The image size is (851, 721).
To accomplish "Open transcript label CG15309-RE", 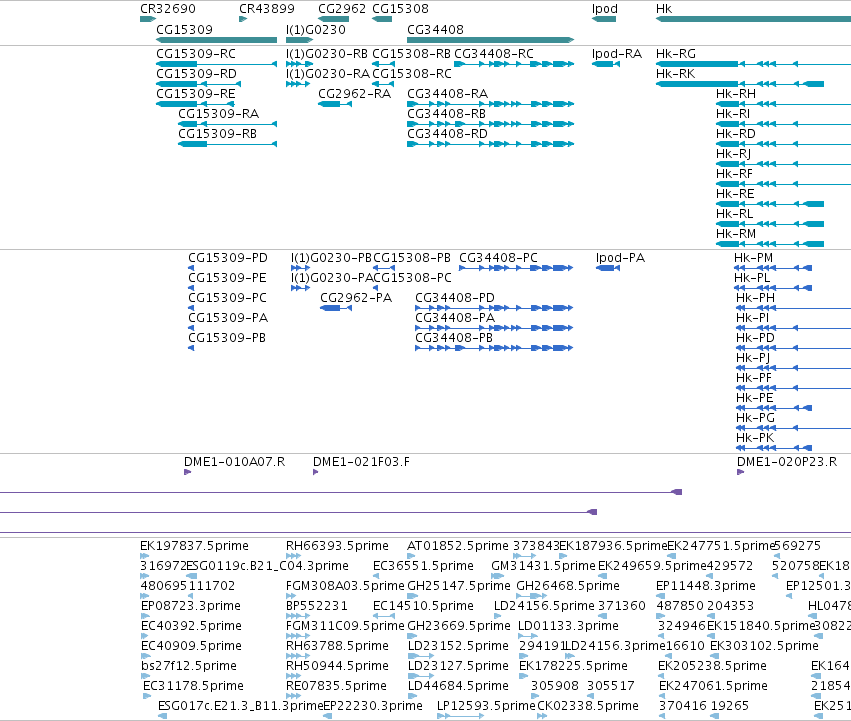I will pyautogui.click(x=196, y=93).
